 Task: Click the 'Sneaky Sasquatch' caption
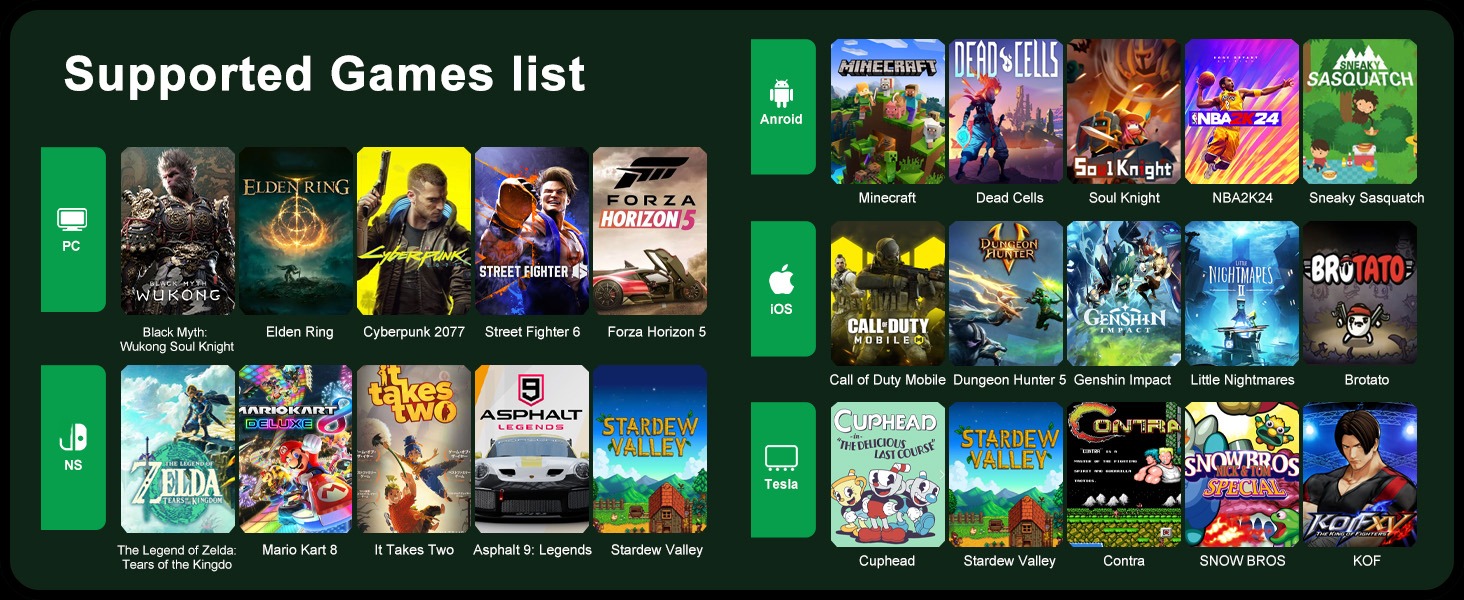pyautogui.click(x=1367, y=198)
